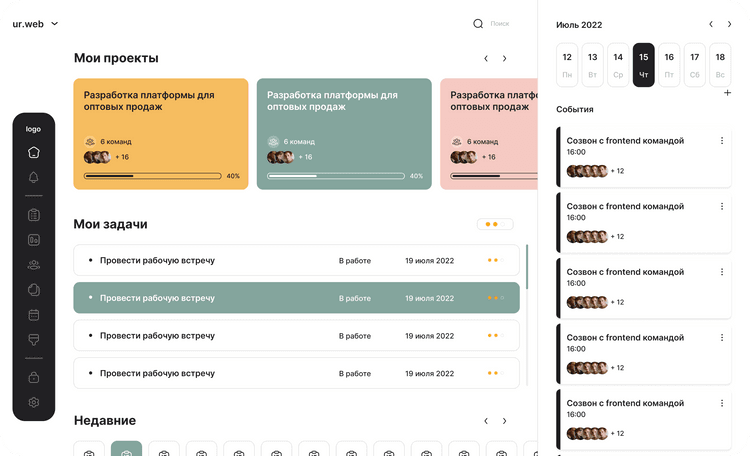Add event with the plus icon

pyautogui.click(x=727, y=93)
